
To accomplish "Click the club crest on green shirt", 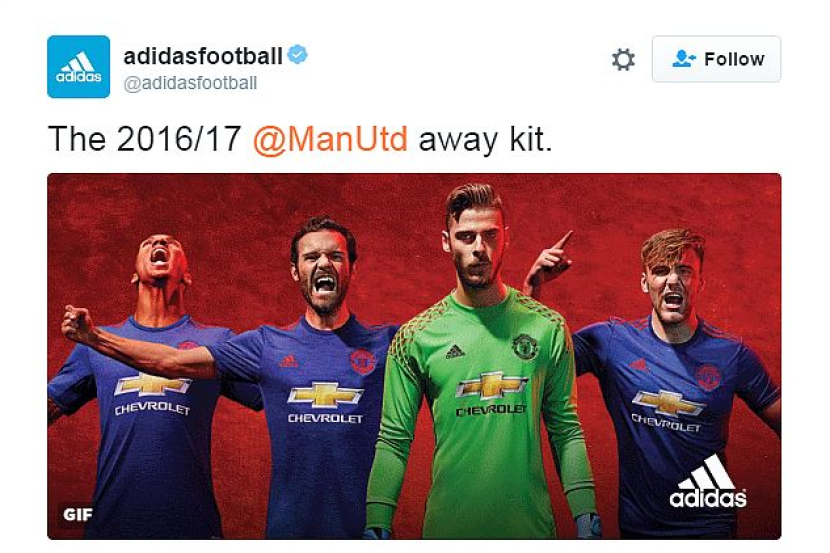I will coord(525,347).
